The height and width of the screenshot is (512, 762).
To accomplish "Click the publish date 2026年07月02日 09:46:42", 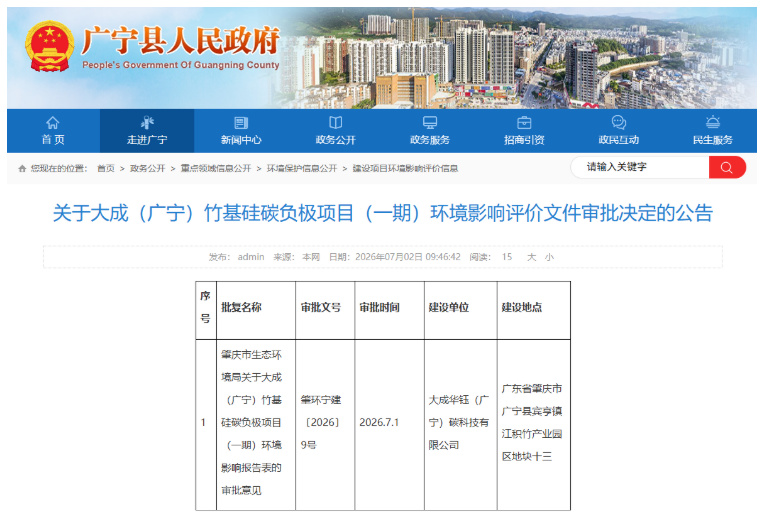I will pyautogui.click(x=408, y=257).
